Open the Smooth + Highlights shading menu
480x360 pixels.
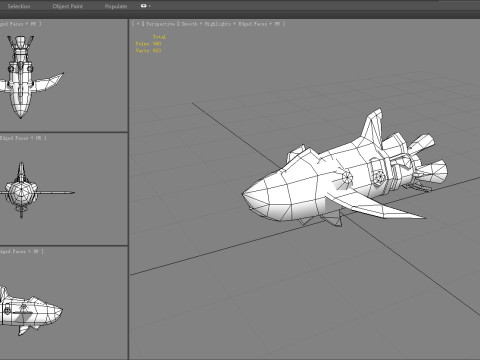pyautogui.click(x=206, y=24)
